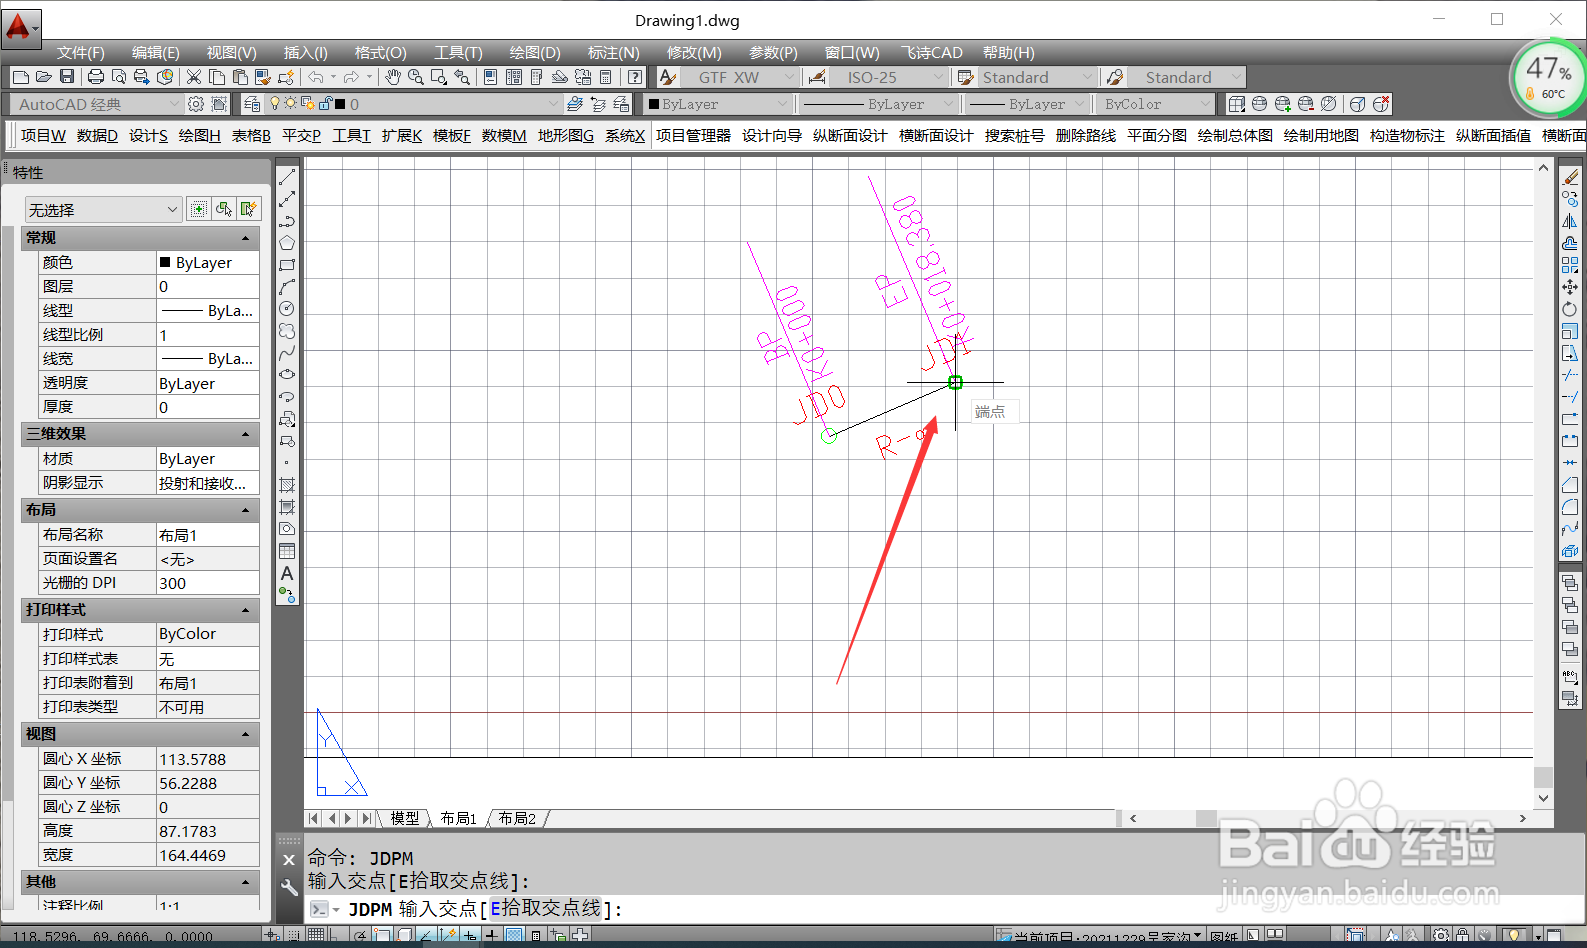
Task: Switch to the 布局2 tab
Action: (x=517, y=818)
